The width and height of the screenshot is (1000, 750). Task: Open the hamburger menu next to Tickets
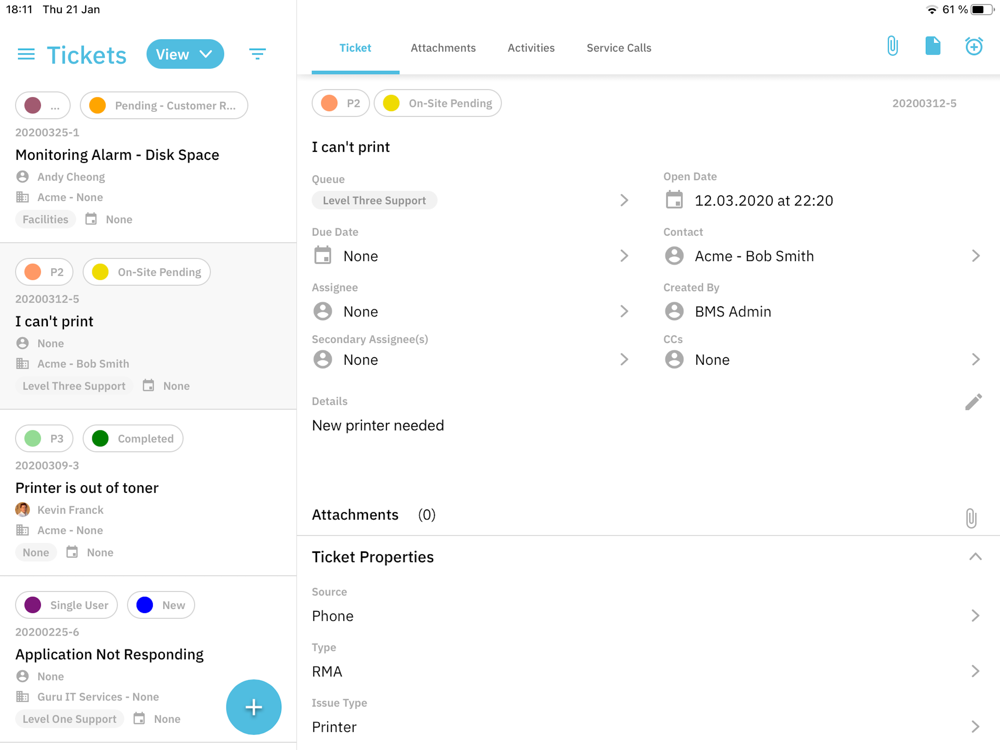[x=26, y=54]
